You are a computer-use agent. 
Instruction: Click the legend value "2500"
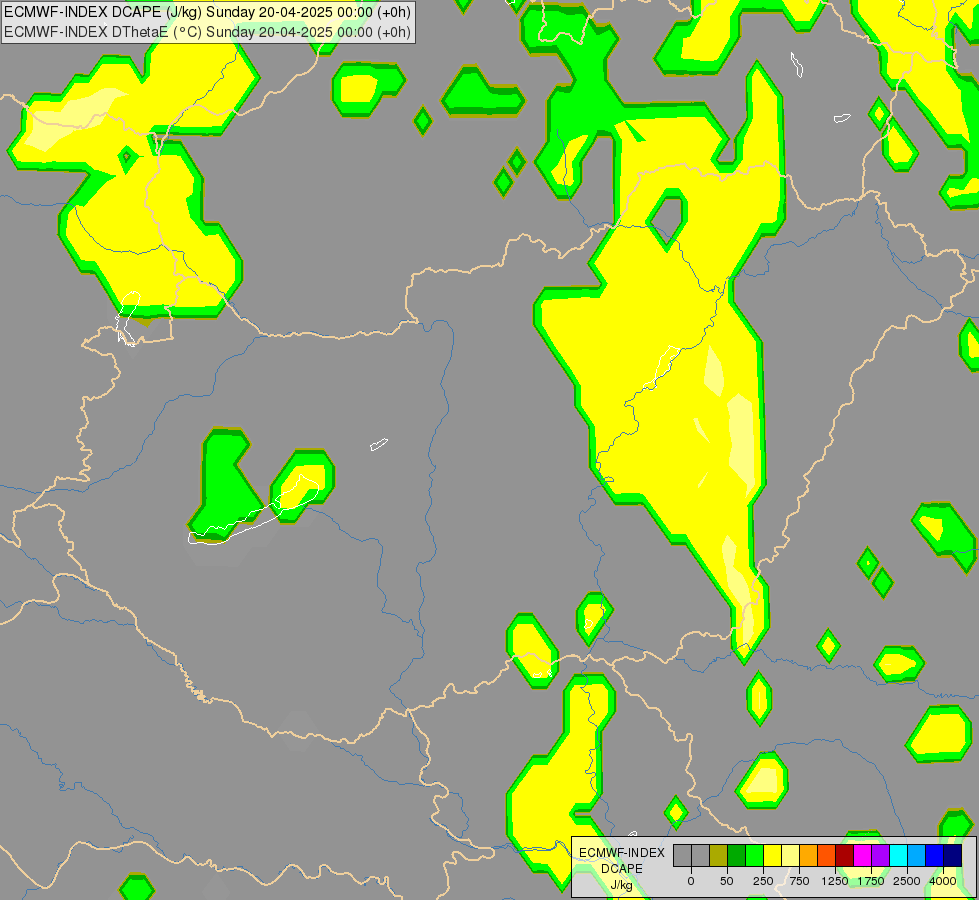pos(907,881)
